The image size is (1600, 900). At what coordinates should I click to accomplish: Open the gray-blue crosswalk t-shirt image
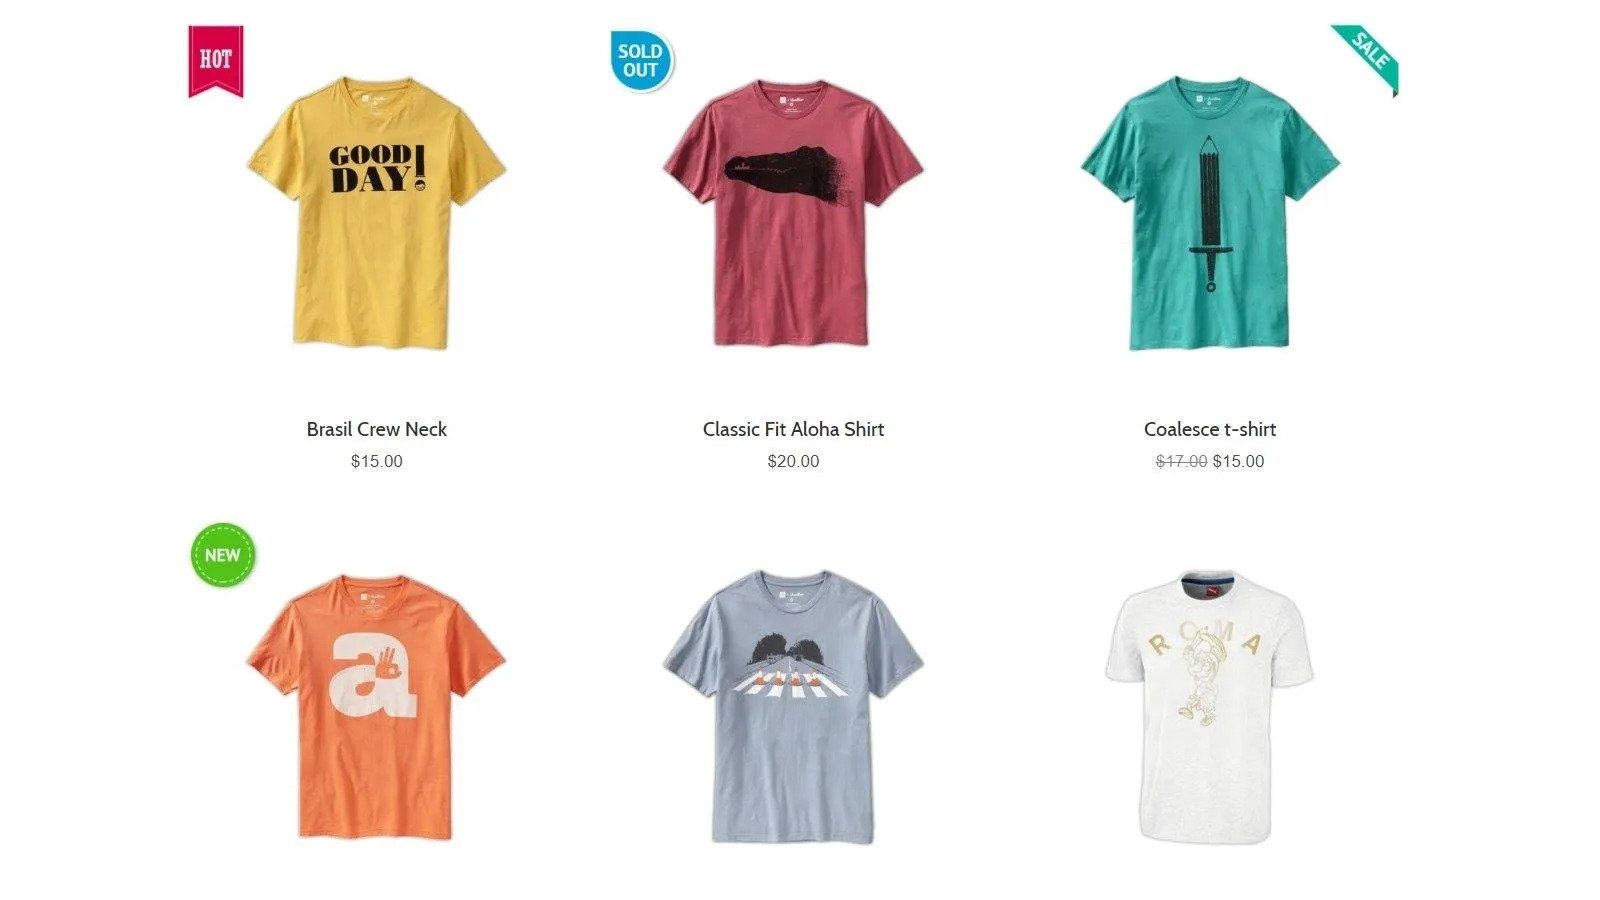793,706
